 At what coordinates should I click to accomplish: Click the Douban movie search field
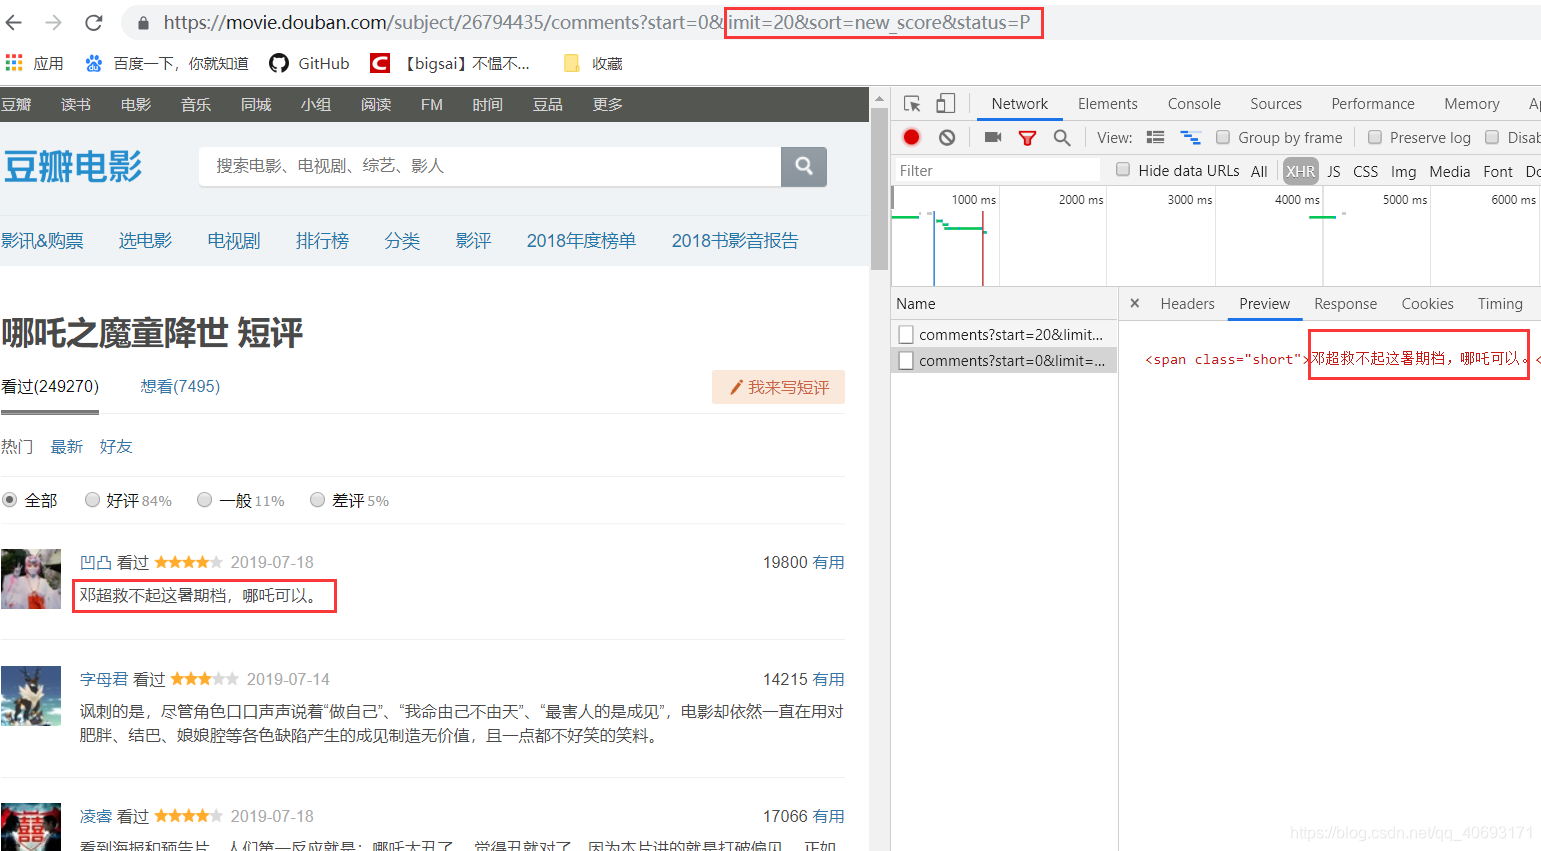[490, 166]
